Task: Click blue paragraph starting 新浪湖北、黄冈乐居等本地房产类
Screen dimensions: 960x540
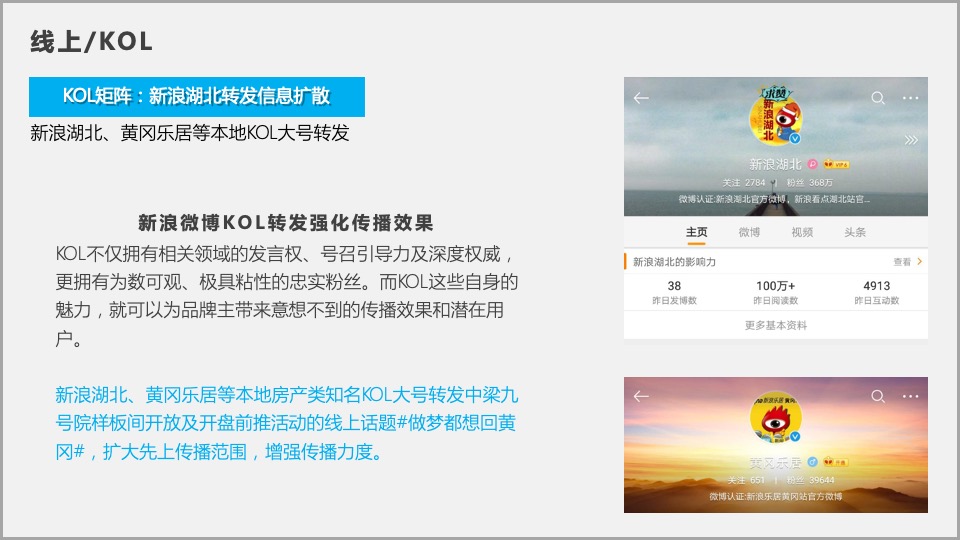Action: [287, 423]
